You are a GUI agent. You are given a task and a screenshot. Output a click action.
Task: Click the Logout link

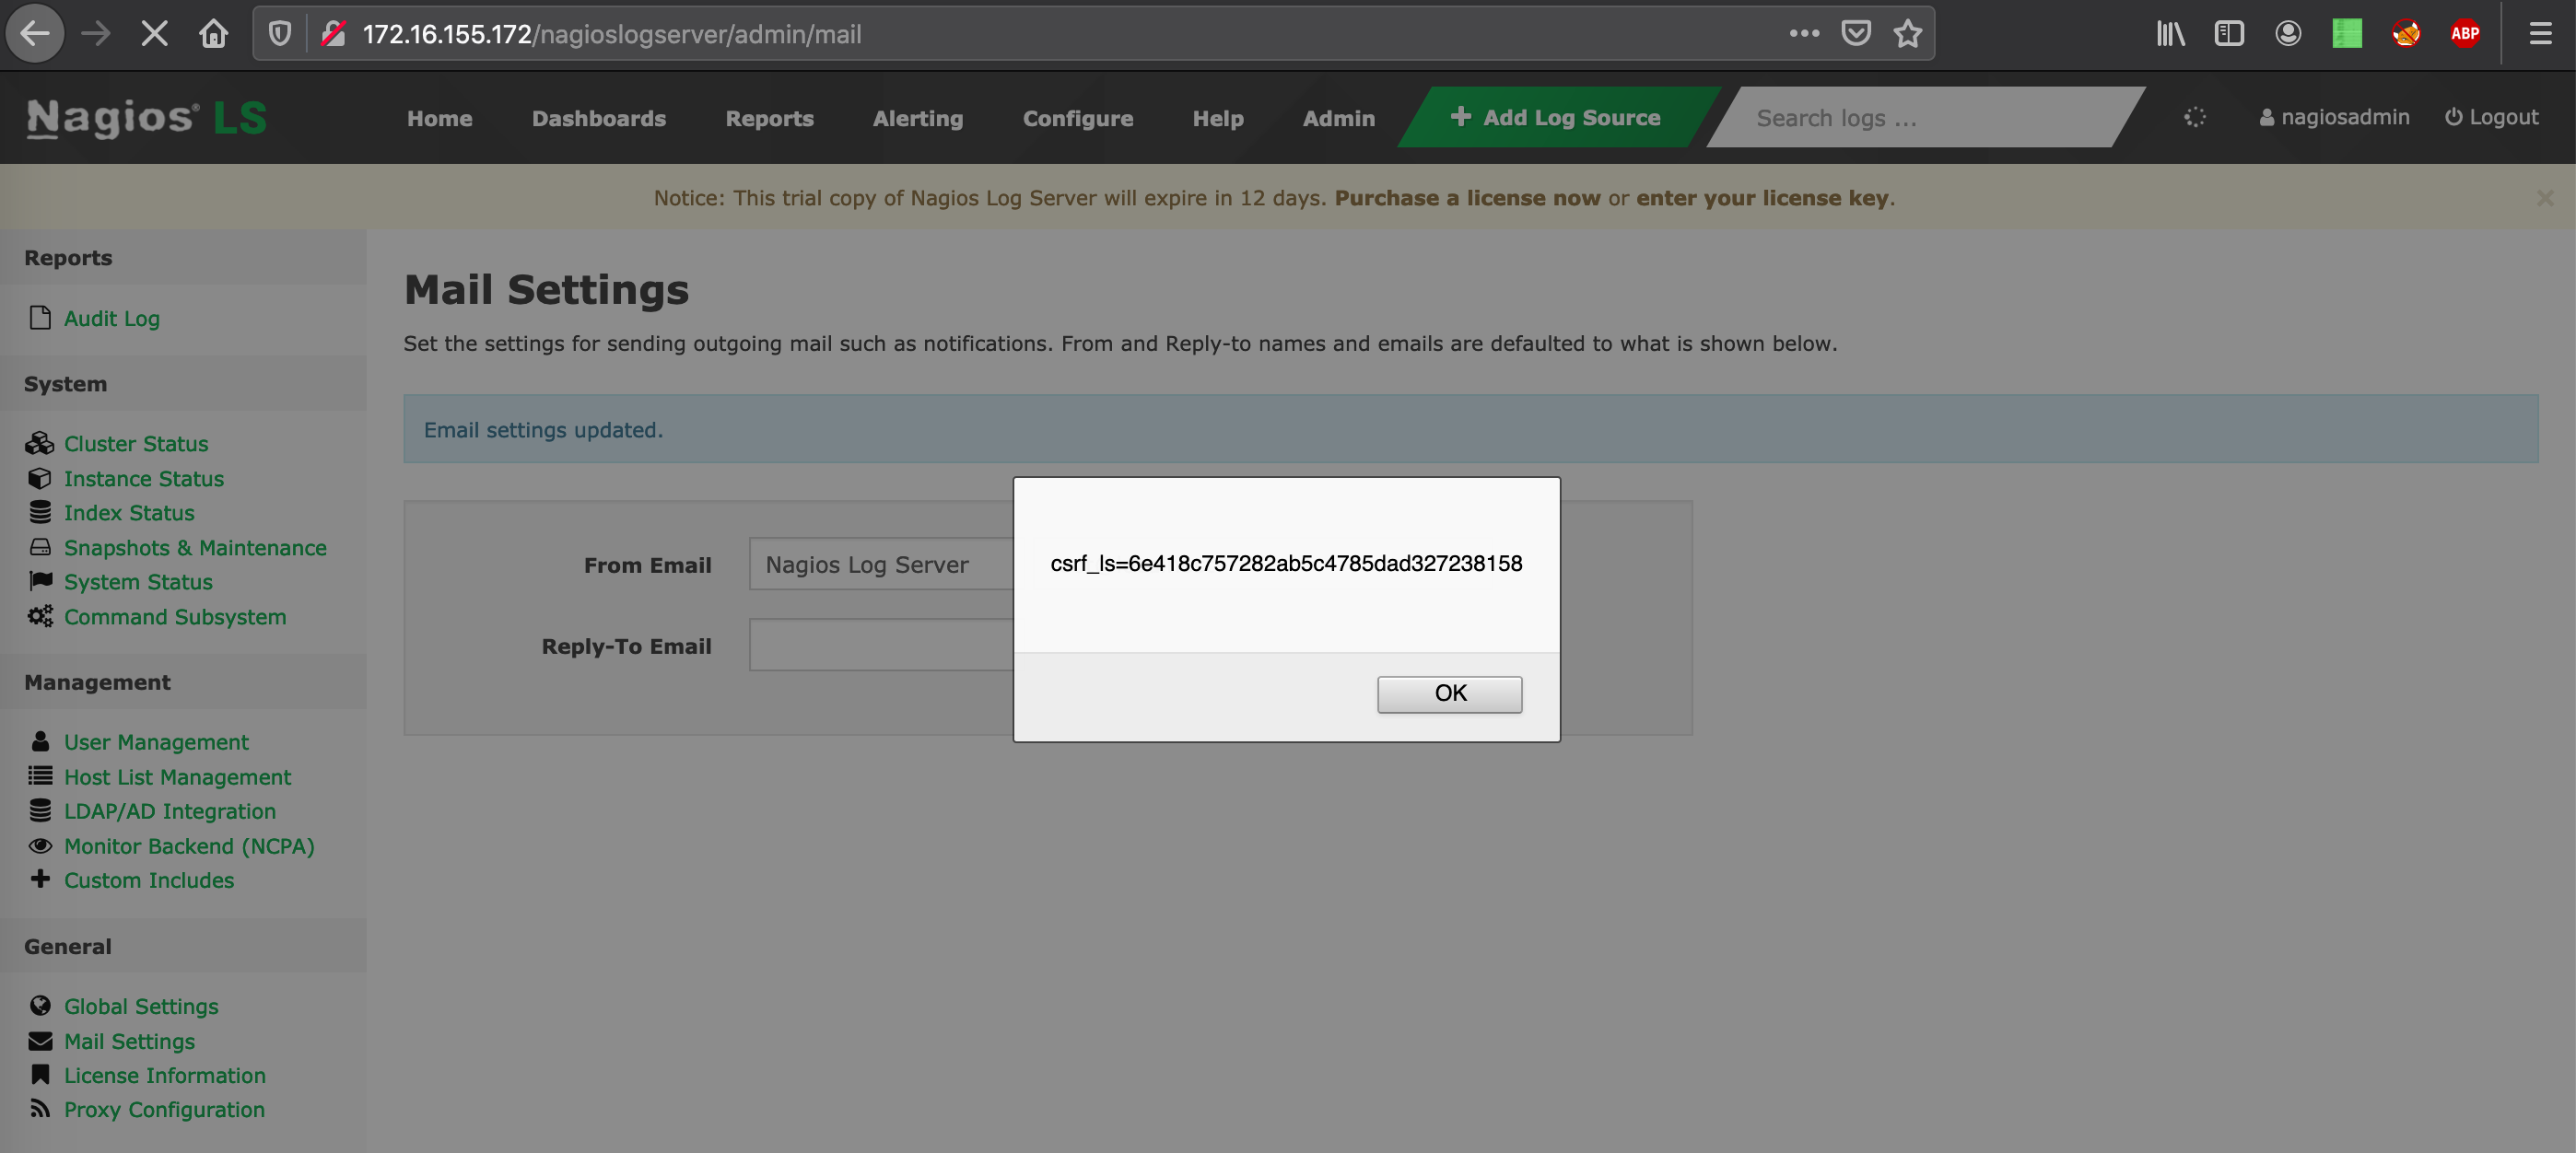click(x=2491, y=117)
